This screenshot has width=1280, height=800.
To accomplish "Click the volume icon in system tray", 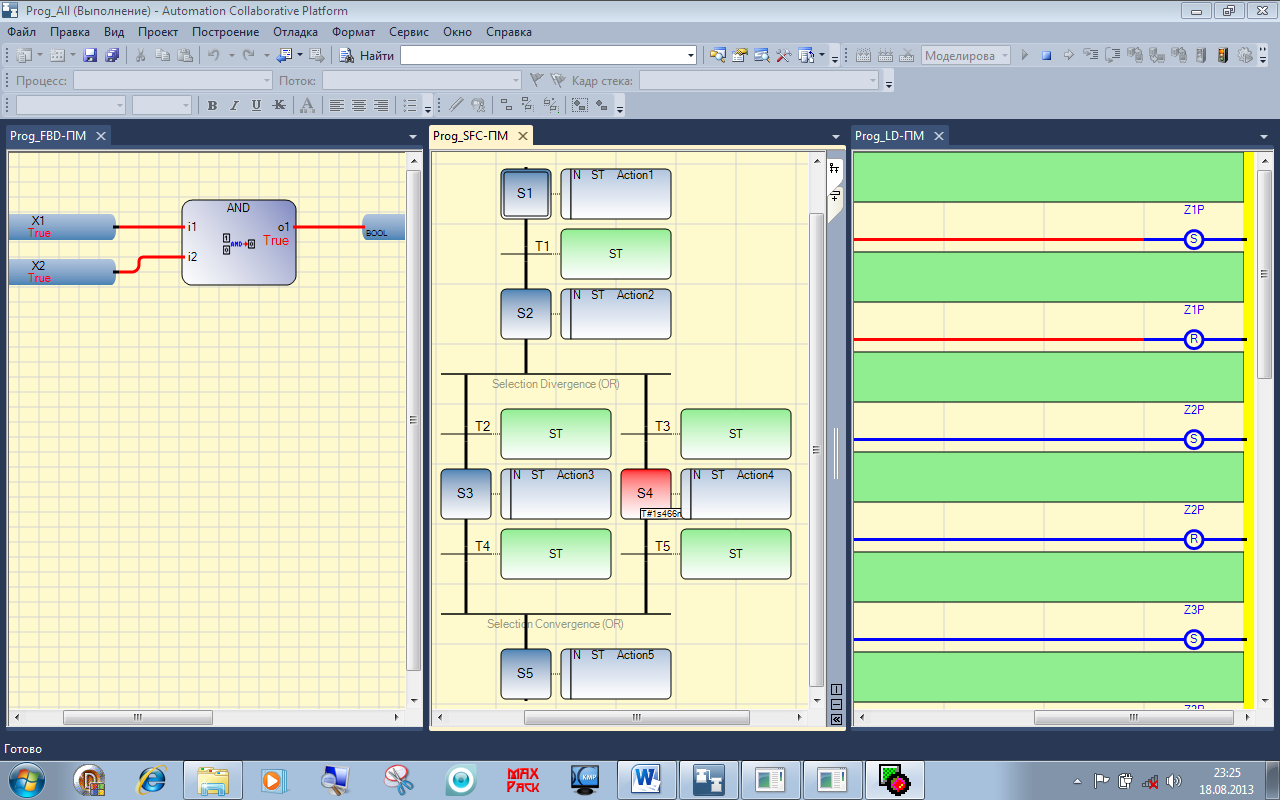I will [1174, 780].
